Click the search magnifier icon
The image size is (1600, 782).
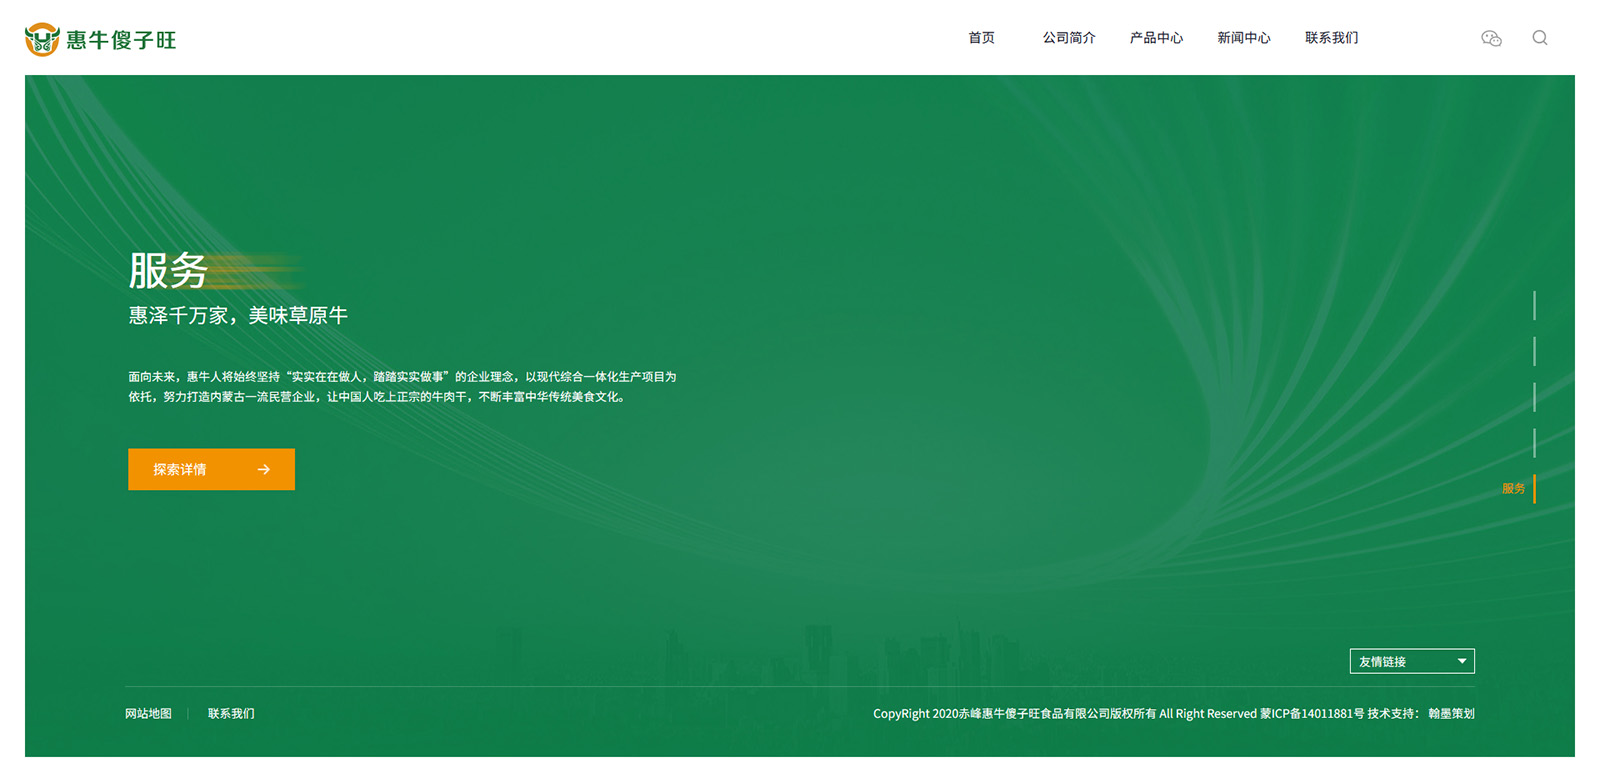[x=1540, y=38]
